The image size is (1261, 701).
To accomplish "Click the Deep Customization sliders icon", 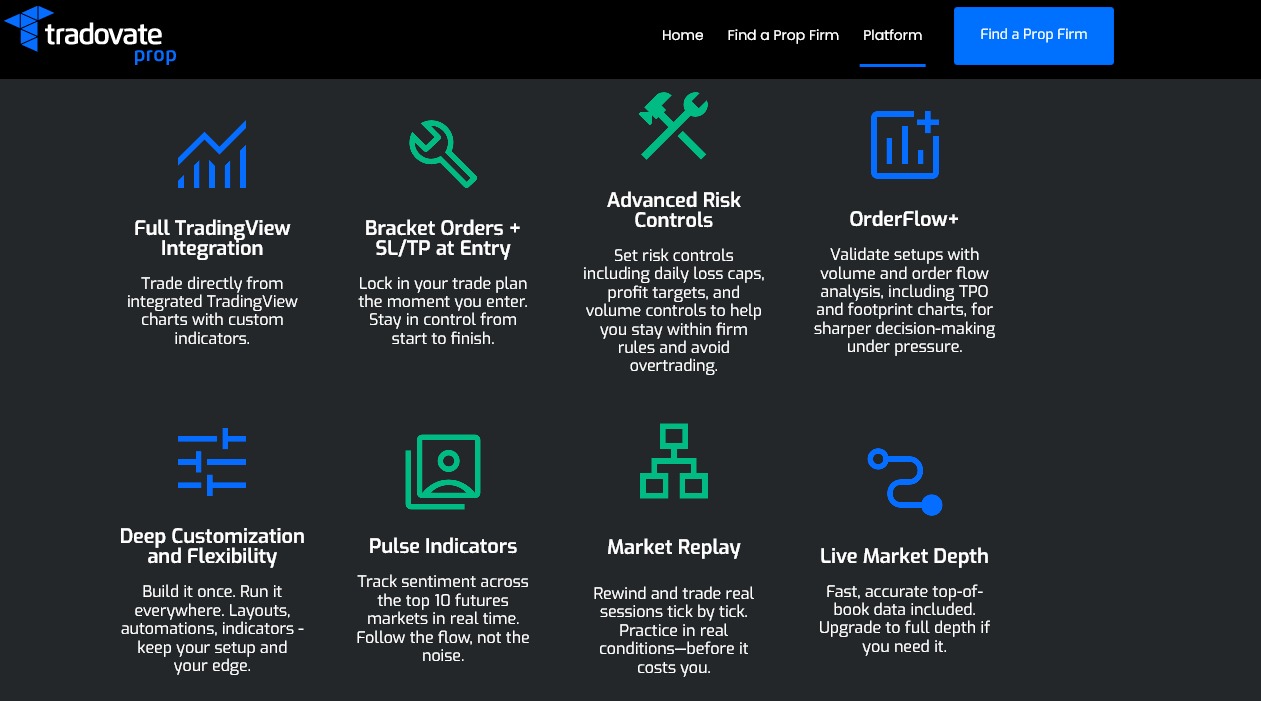I will click(212, 461).
